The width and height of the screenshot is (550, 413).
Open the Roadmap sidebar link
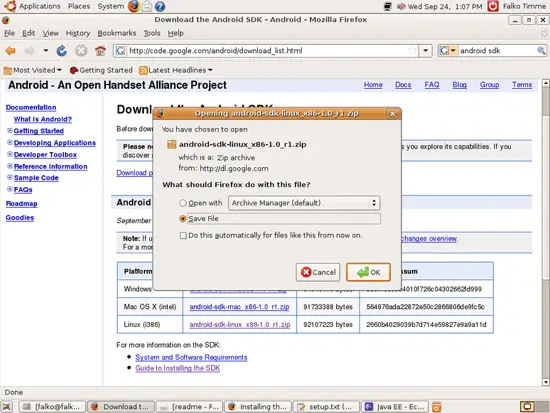(x=22, y=204)
